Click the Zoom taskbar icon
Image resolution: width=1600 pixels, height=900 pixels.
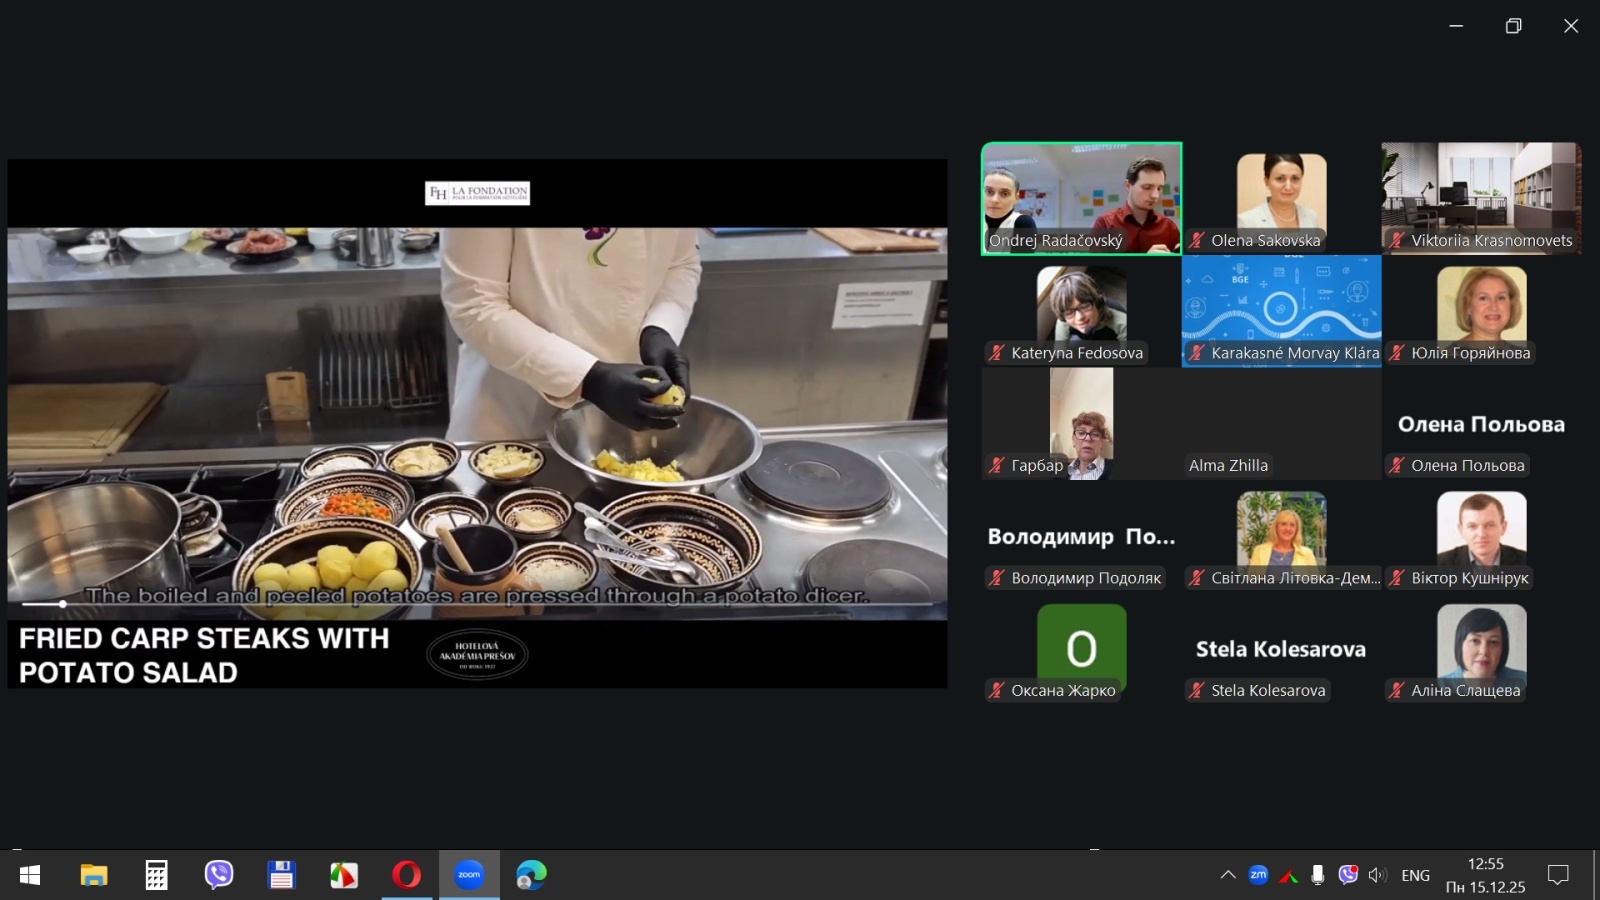469,875
